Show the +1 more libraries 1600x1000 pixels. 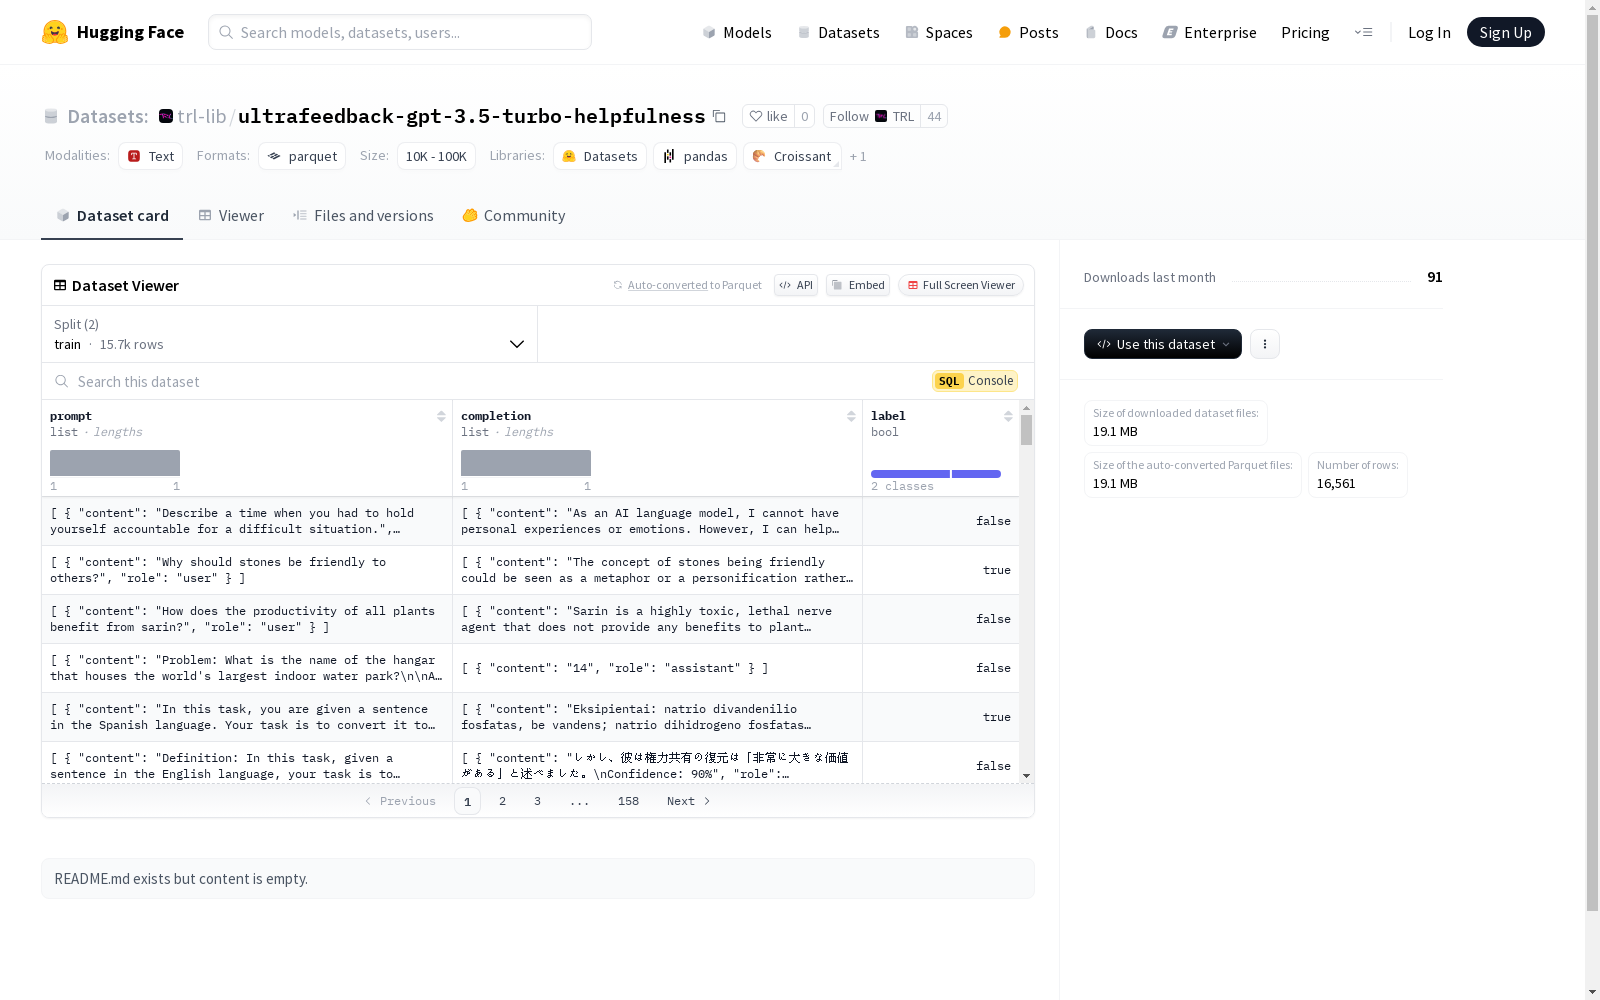tap(858, 156)
